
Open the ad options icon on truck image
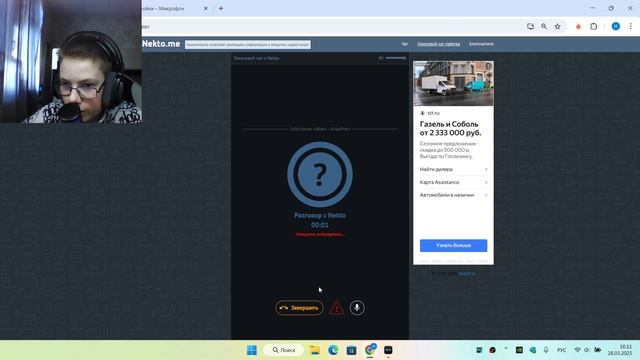tap(489, 66)
